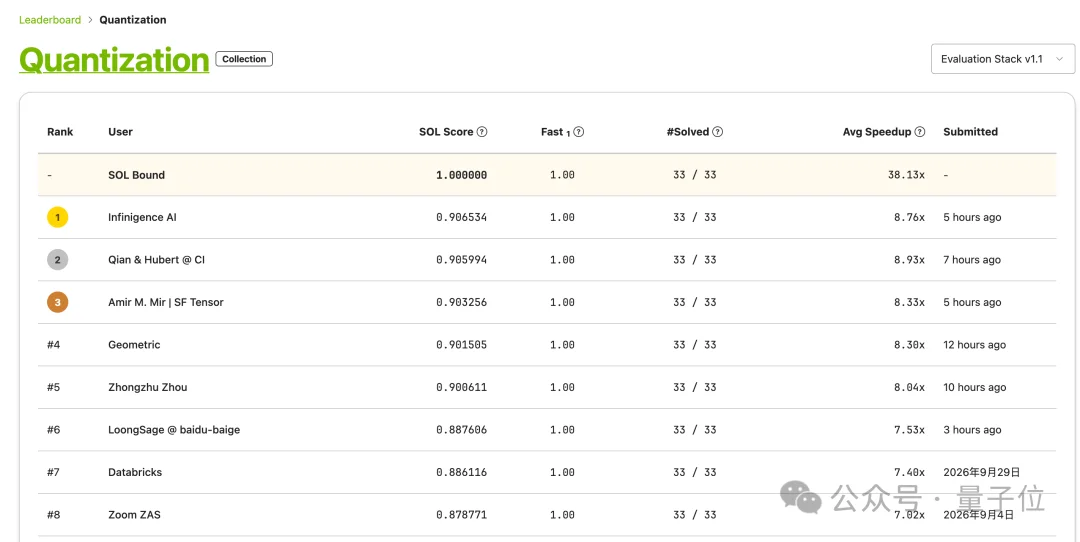Open the LoongSage @ baidu-baige entry
This screenshot has height=542, width=1080.
tap(174, 430)
